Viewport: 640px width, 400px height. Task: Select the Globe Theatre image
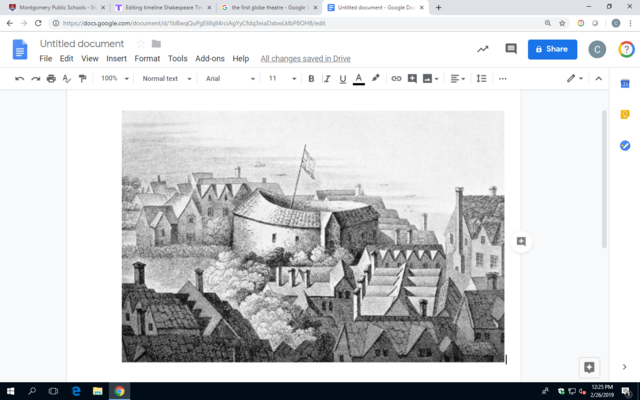pyautogui.click(x=313, y=236)
